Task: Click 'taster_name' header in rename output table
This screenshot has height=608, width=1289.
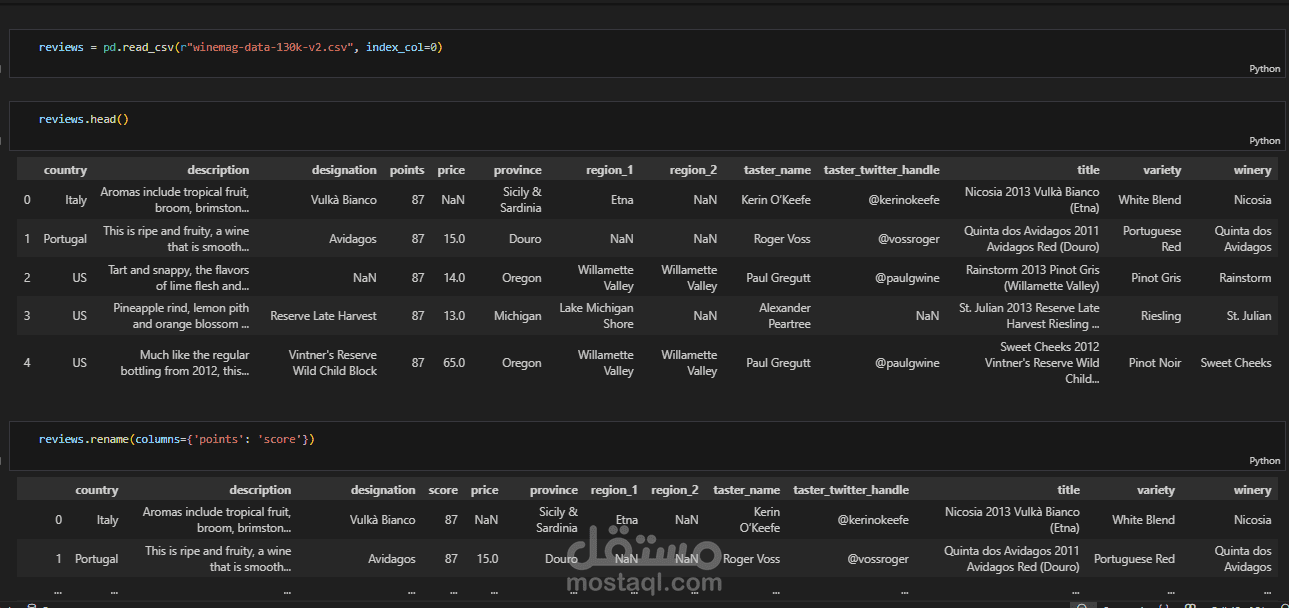Action: click(746, 490)
